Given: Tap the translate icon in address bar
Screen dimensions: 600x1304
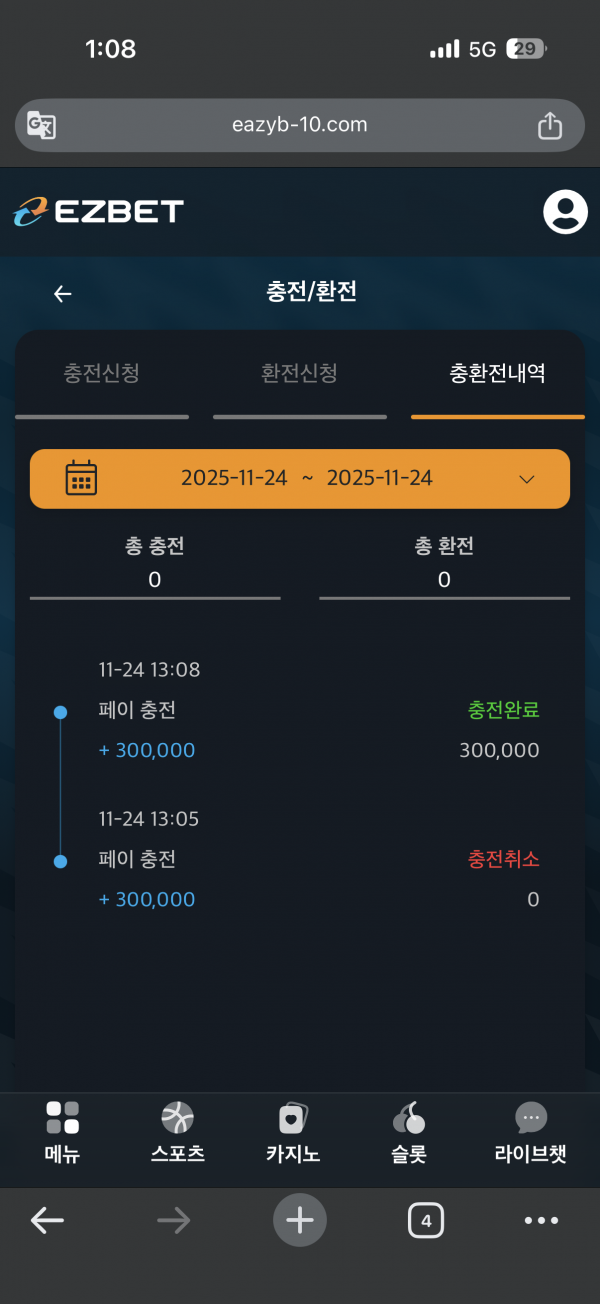Looking at the screenshot, I should point(42,125).
